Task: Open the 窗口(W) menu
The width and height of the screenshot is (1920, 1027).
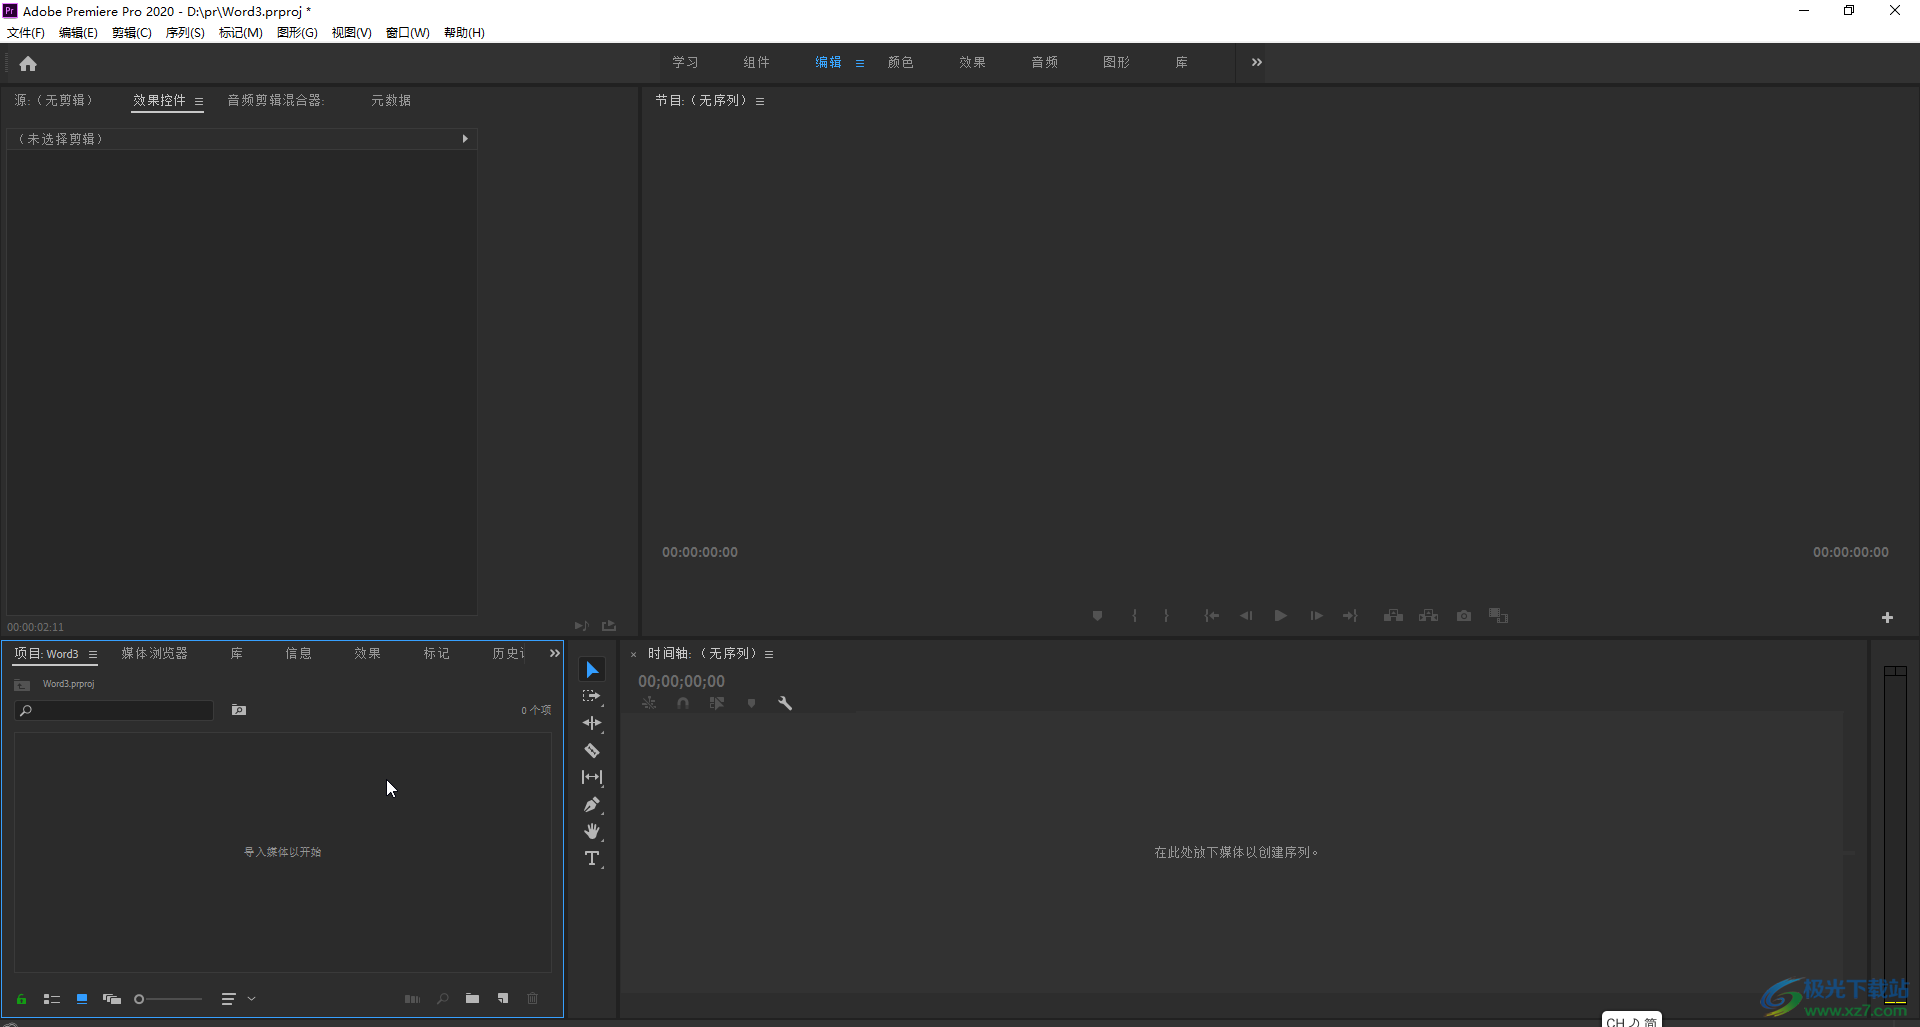Action: [408, 33]
